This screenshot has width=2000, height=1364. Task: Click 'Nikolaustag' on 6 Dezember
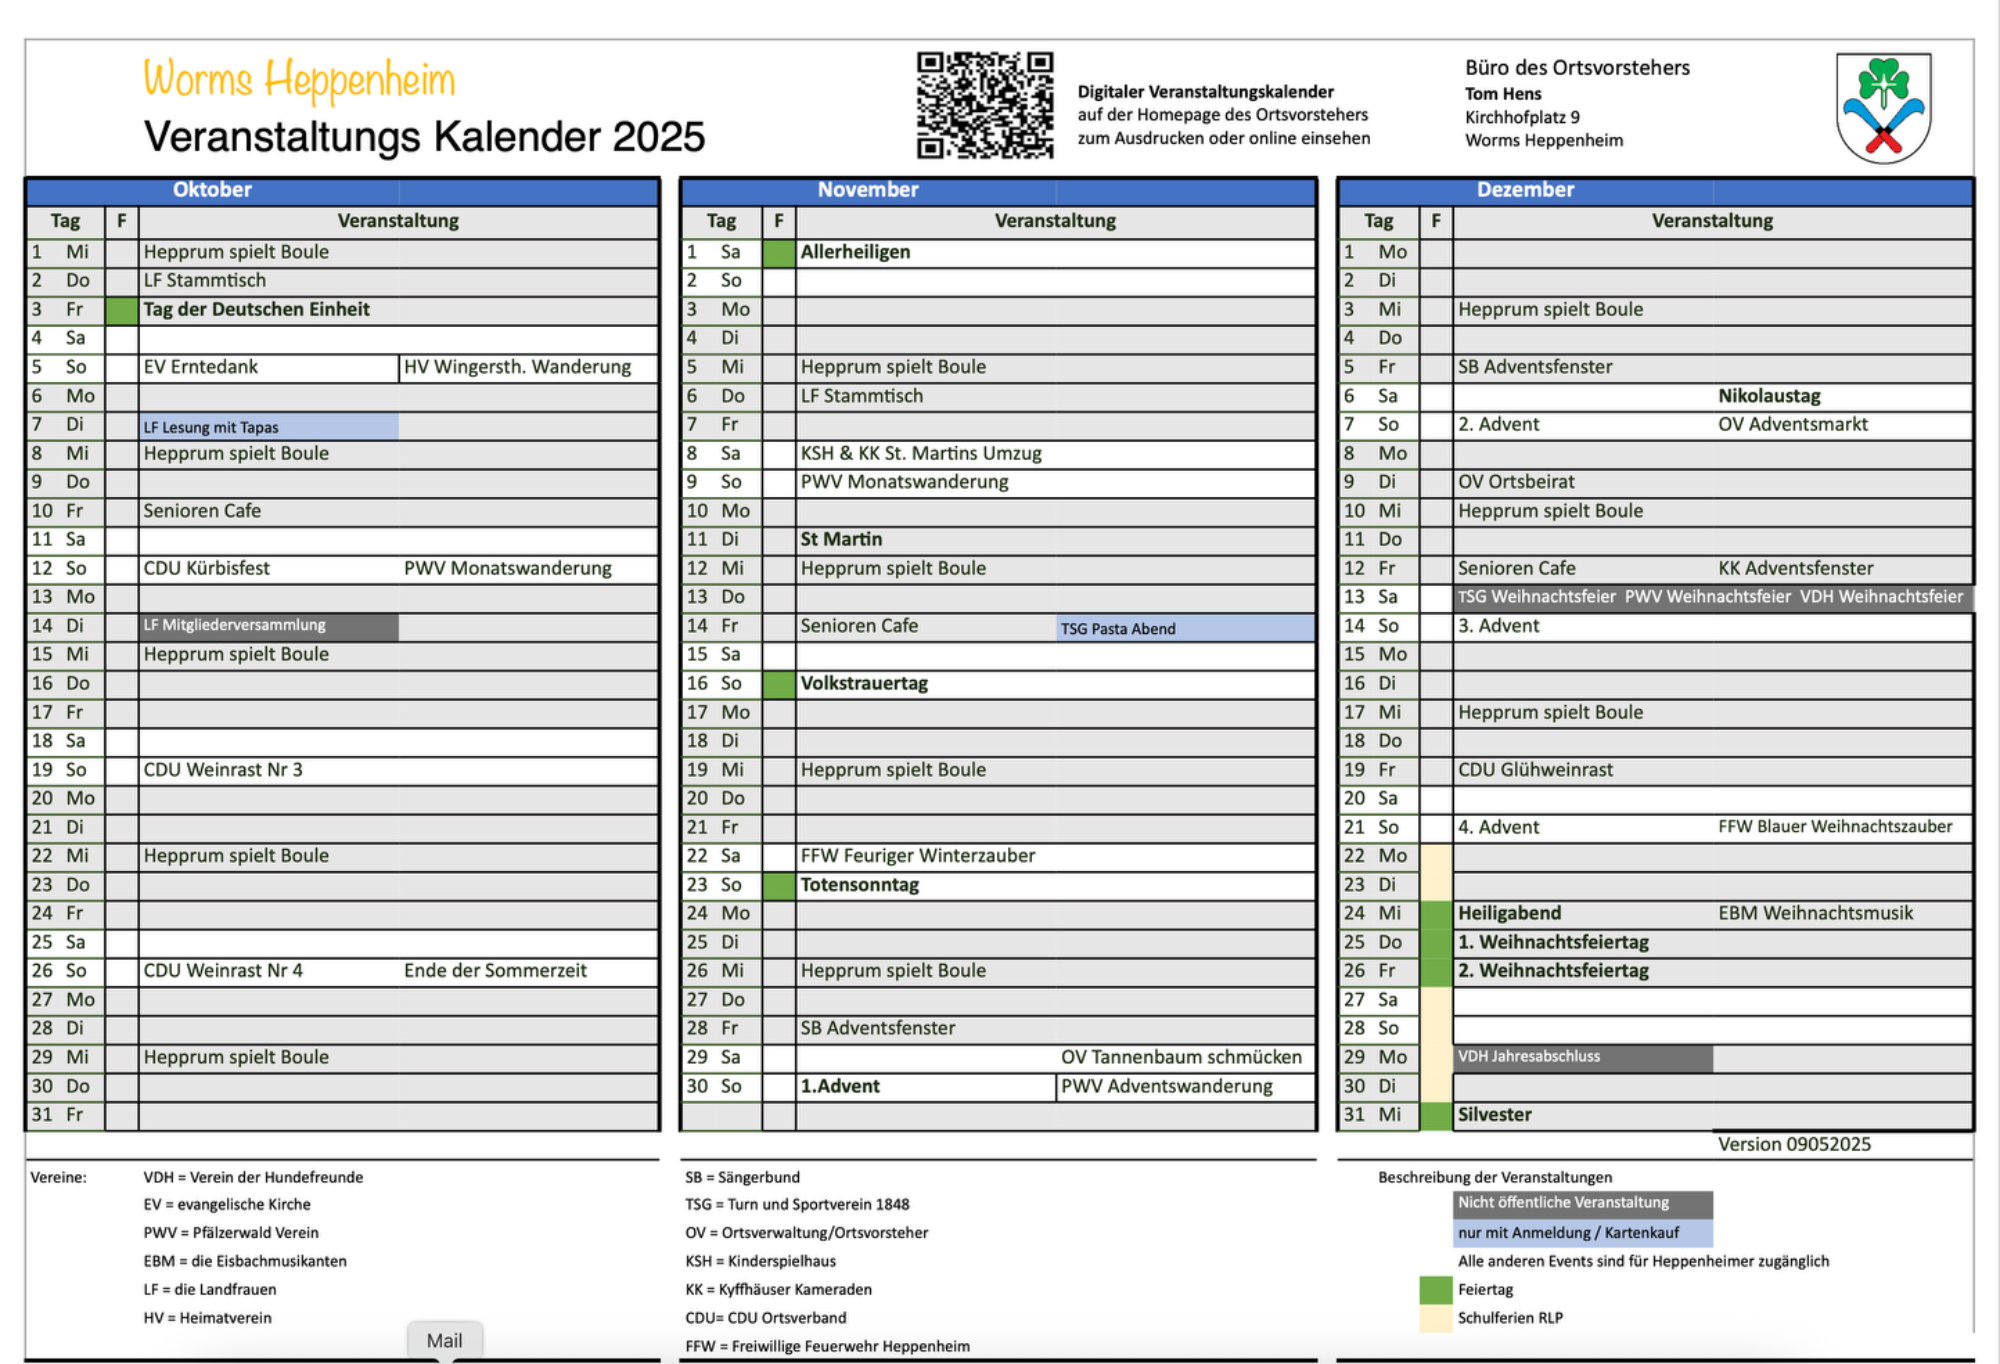pos(1769,396)
